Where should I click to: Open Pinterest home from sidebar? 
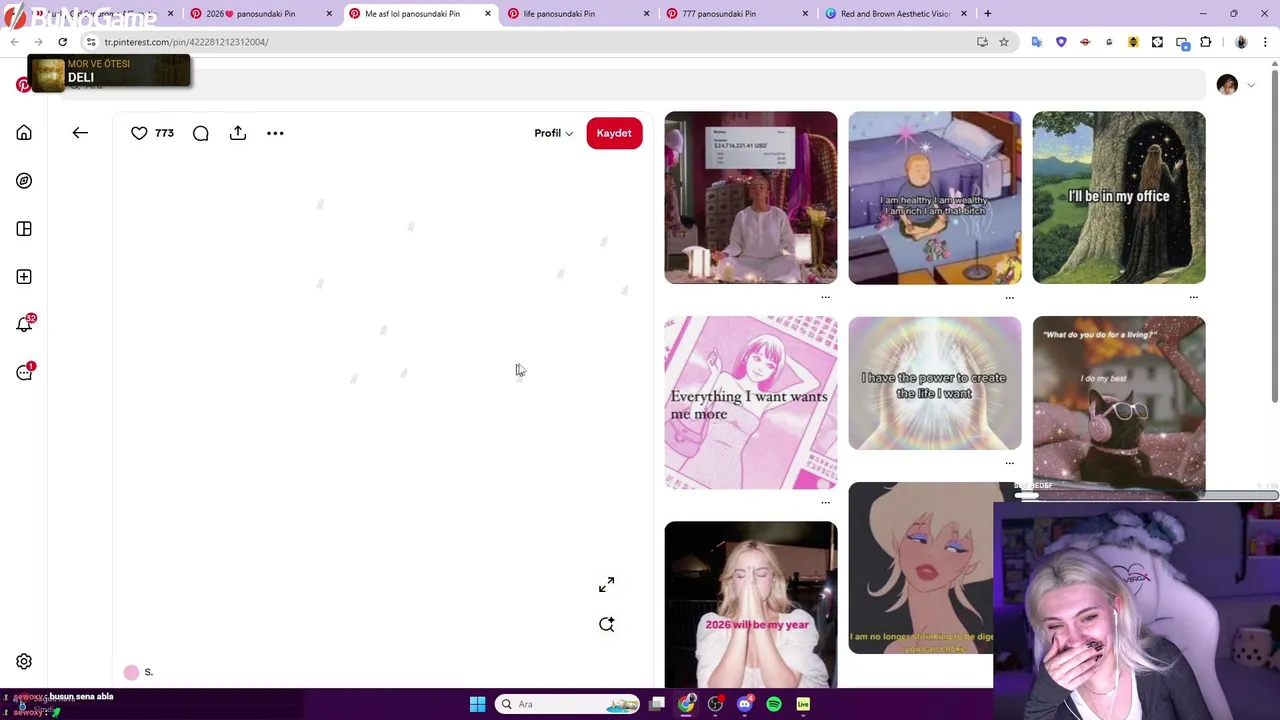tap(24, 133)
